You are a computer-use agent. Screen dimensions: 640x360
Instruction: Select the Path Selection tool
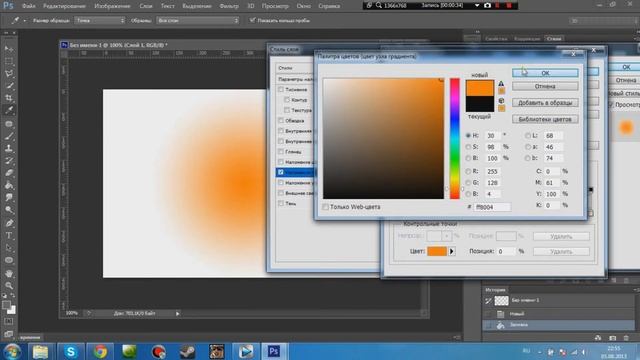pyautogui.click(x=9, y=248)
